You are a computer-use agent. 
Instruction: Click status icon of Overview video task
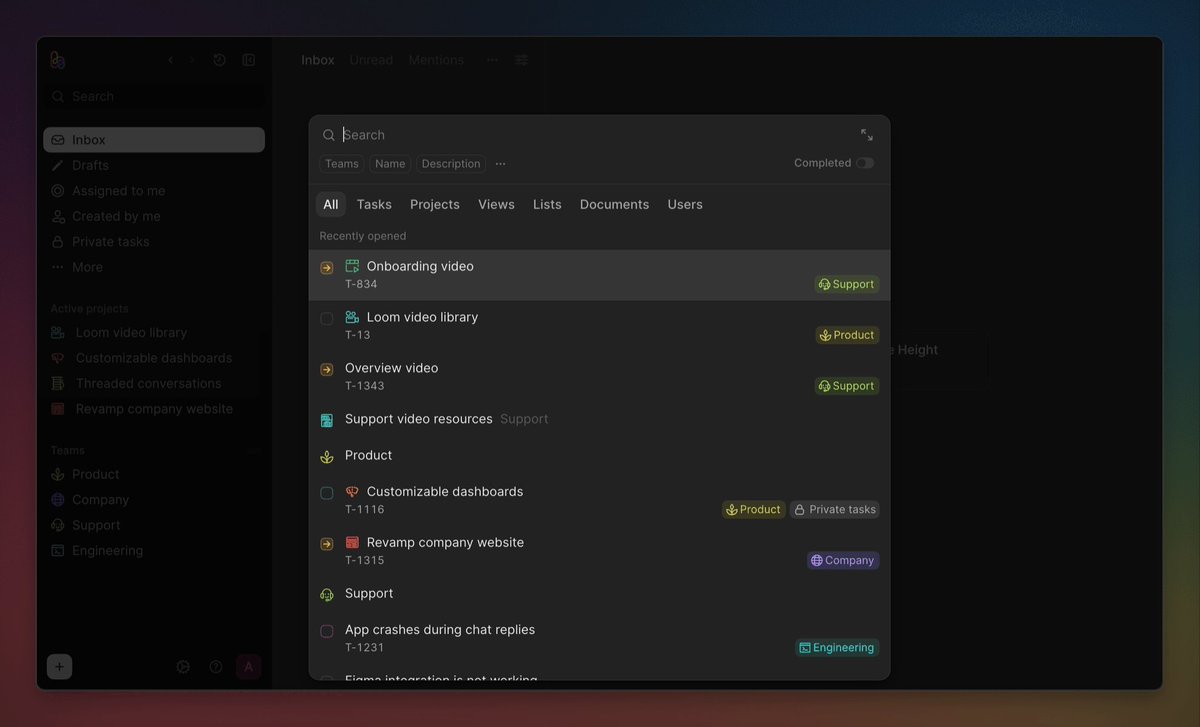click(x=327, y=370)
